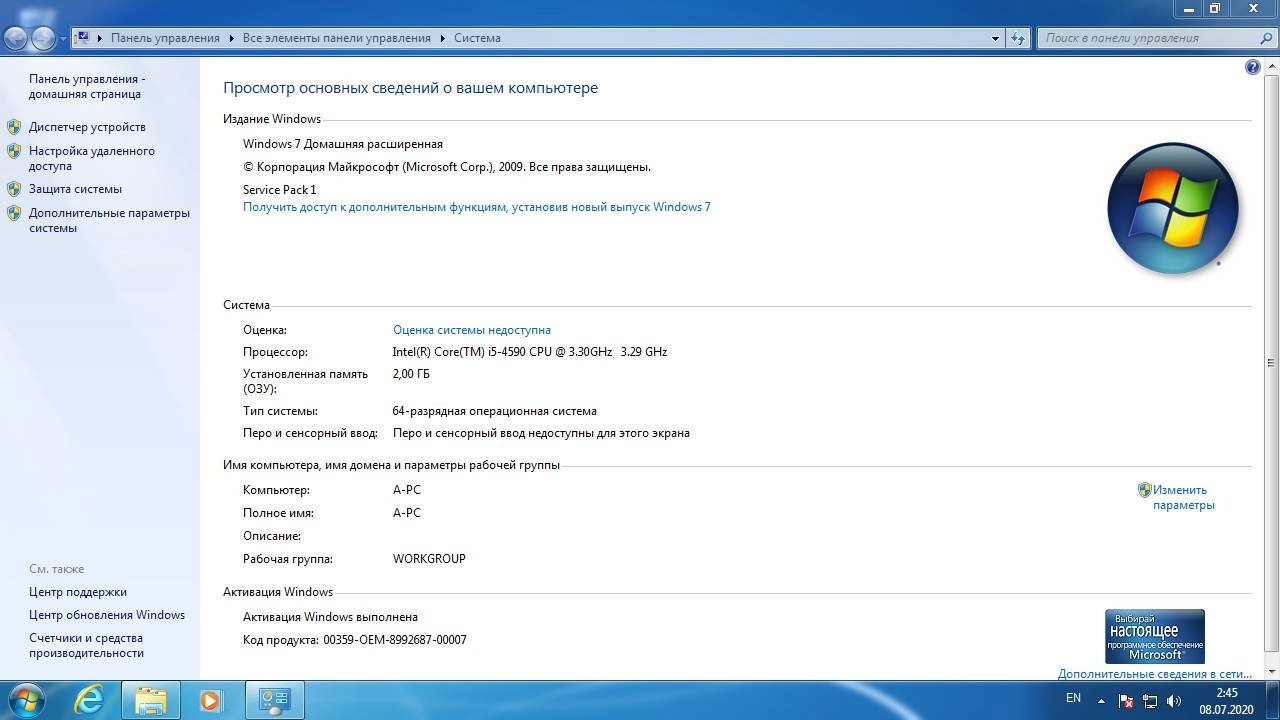The image size is (1280, 720).
Task: Select 'Панель управления' breadcrumb
Action: point(165,38)
